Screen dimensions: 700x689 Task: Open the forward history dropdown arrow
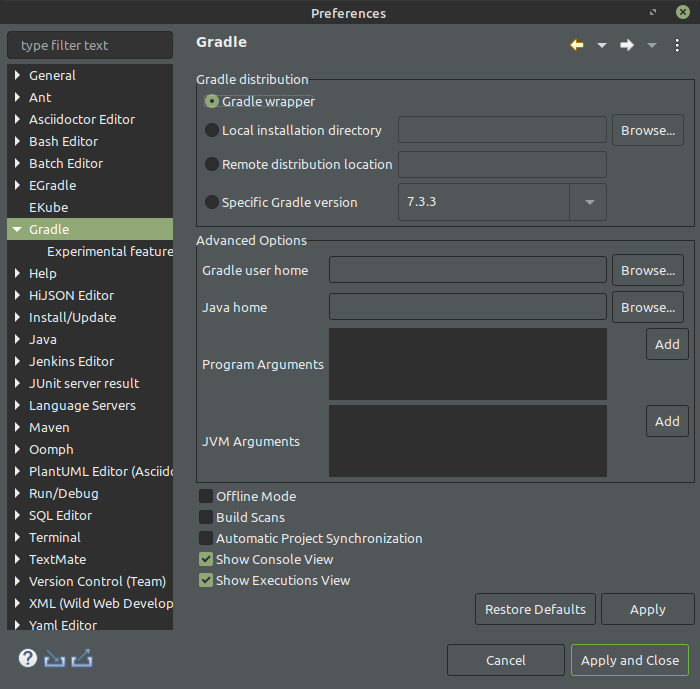652,45
